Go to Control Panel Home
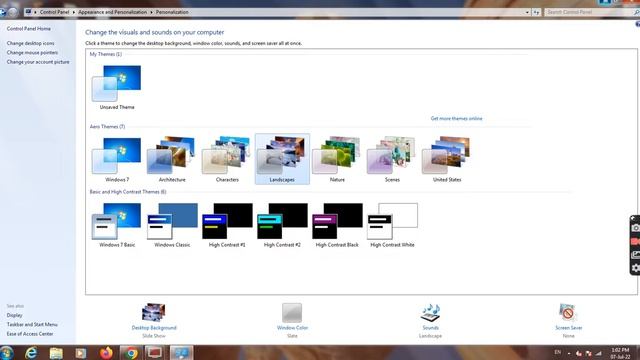The image size is (640, 360). point(29,29)
